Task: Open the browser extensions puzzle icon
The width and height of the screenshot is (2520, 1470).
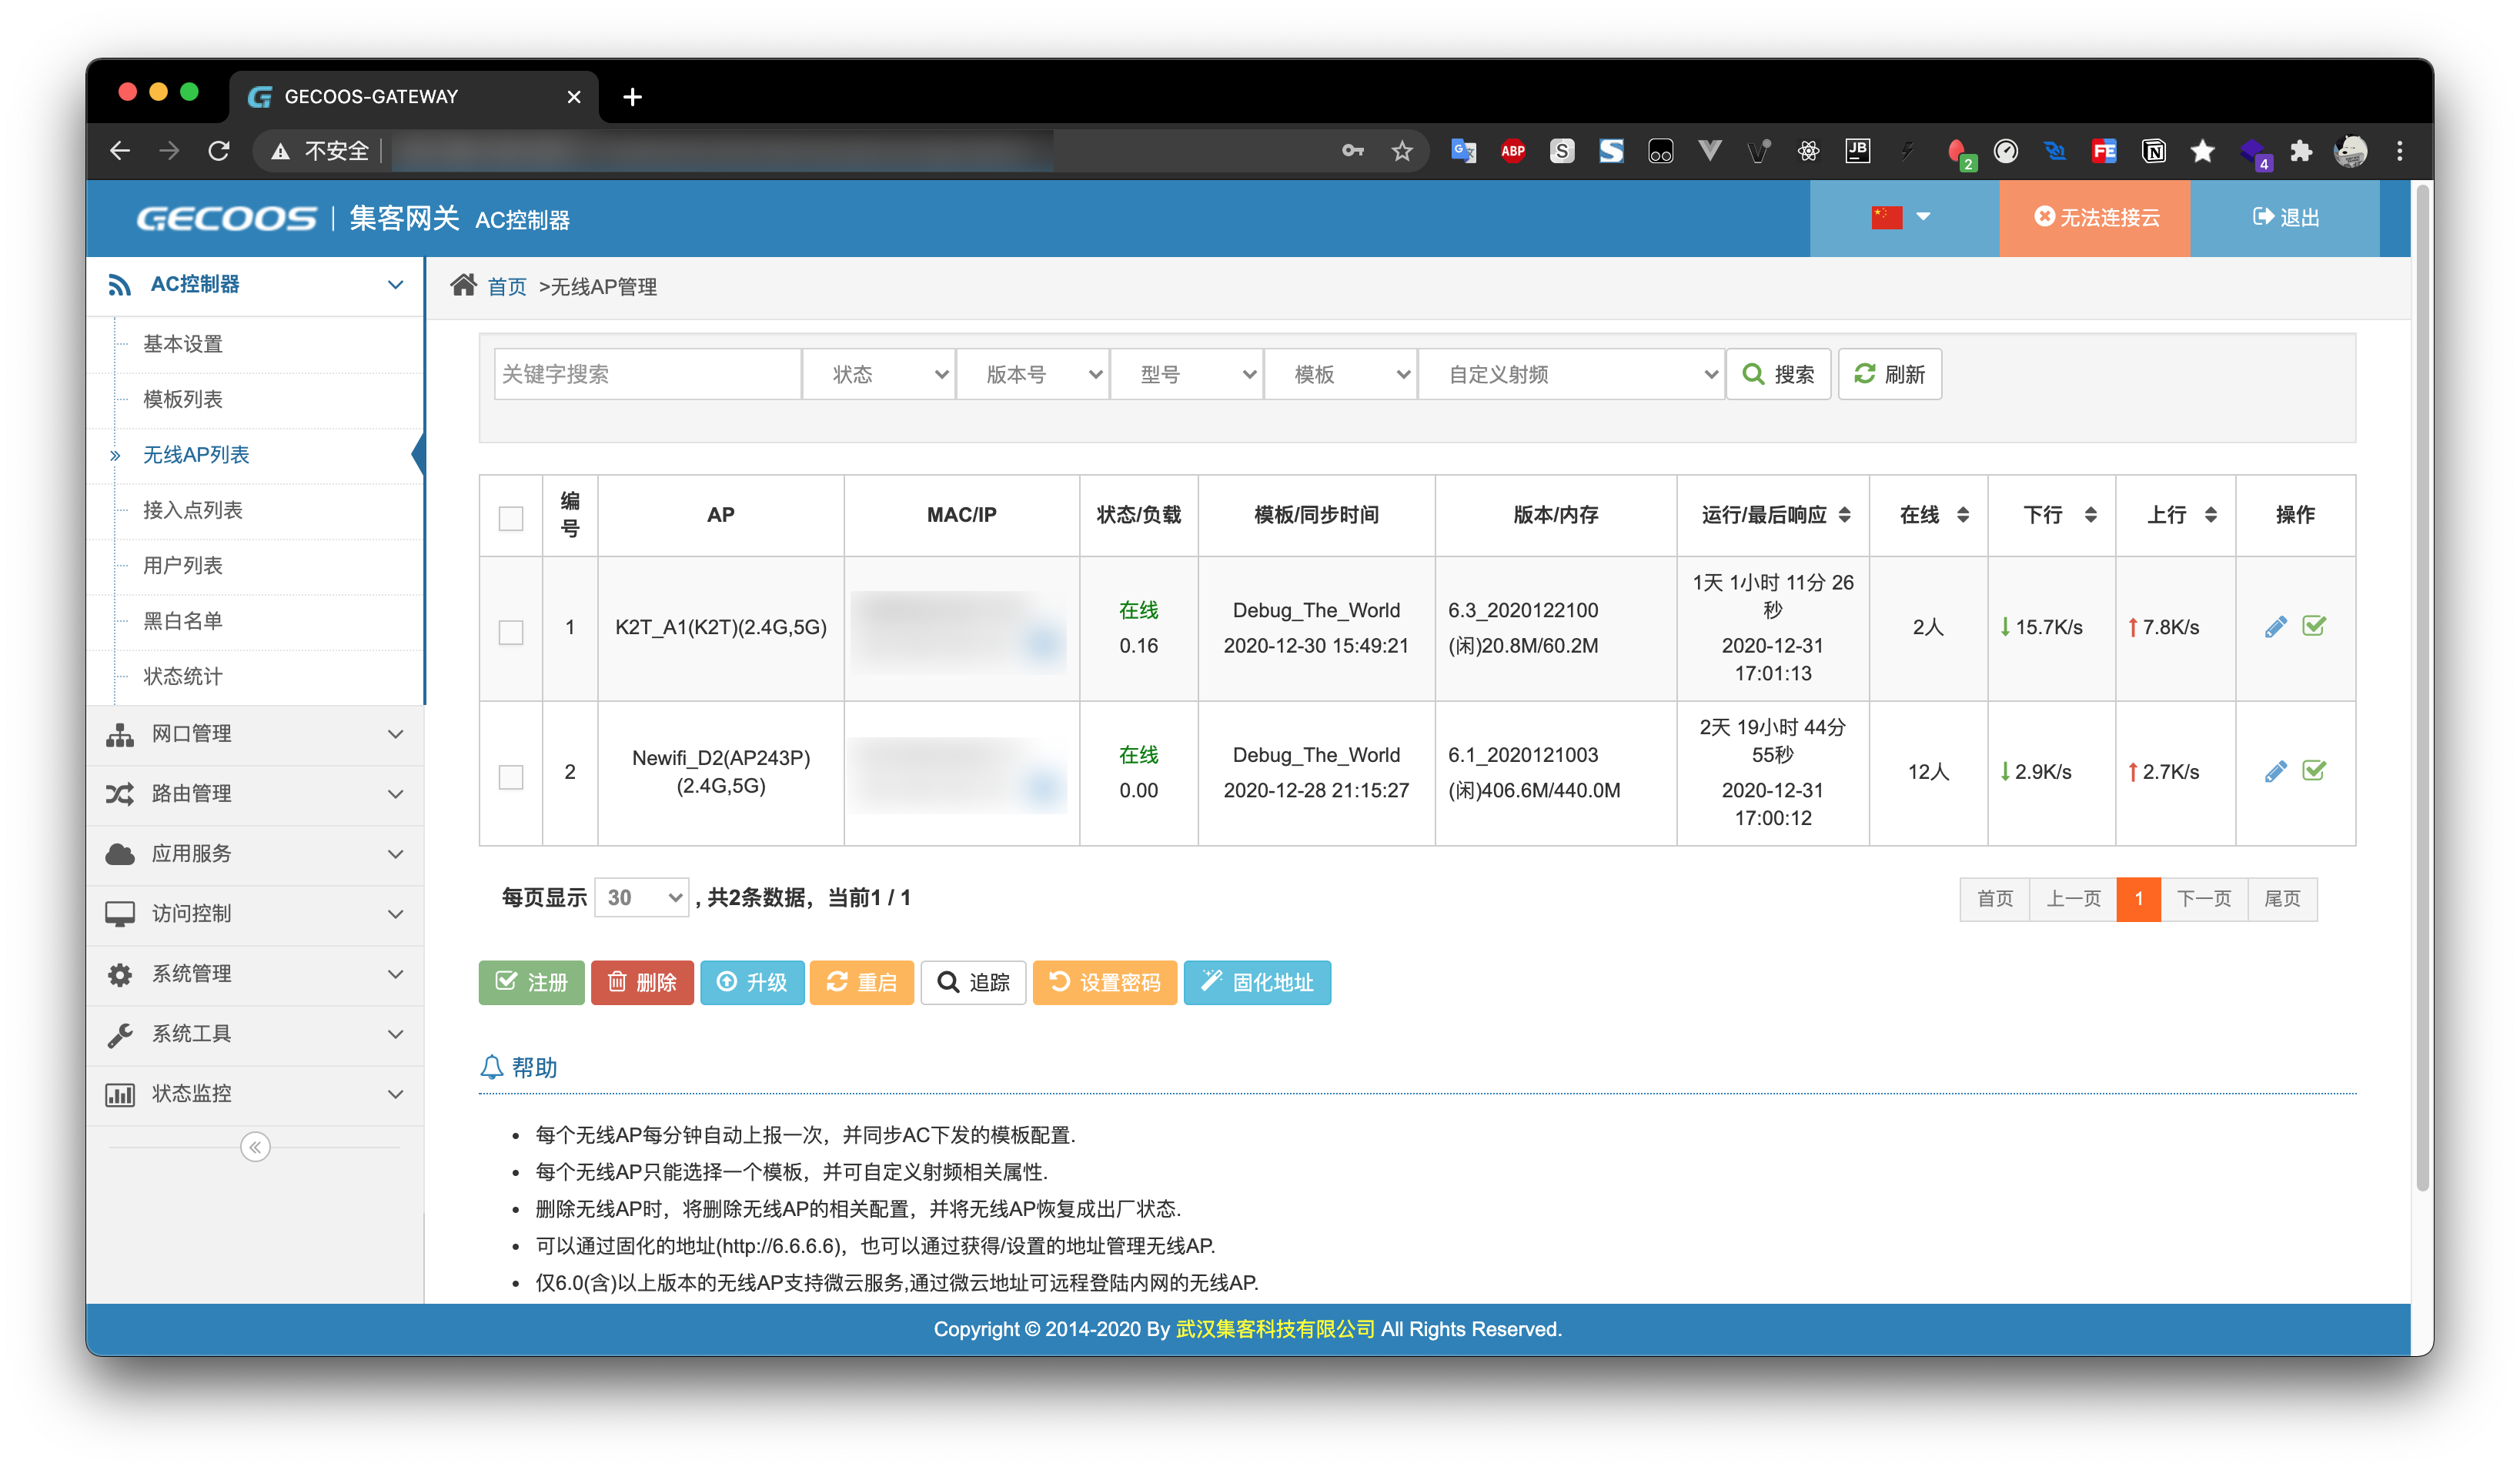Action: (x=2301, y=151)
